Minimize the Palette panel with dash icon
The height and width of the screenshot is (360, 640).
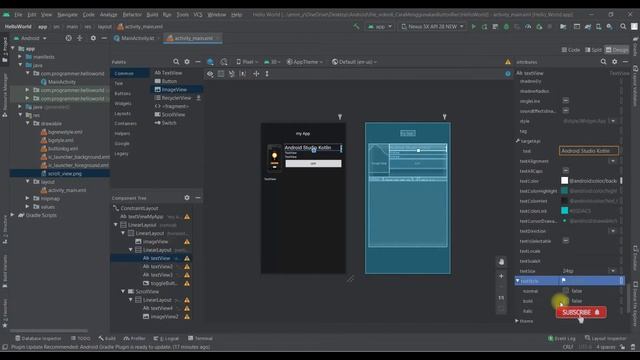pyautogui.click(x=198, y=62)
